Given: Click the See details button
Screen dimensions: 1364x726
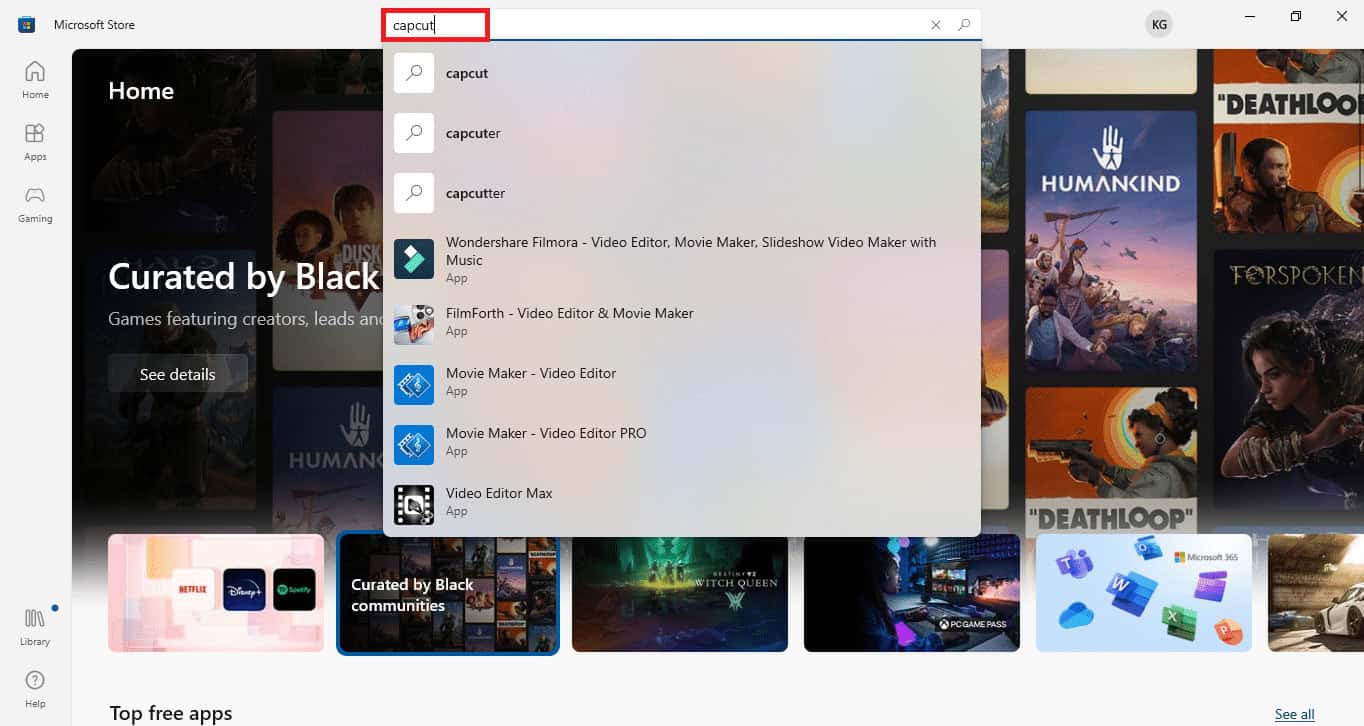Looking at the screenshot, I should coord(178,374).
